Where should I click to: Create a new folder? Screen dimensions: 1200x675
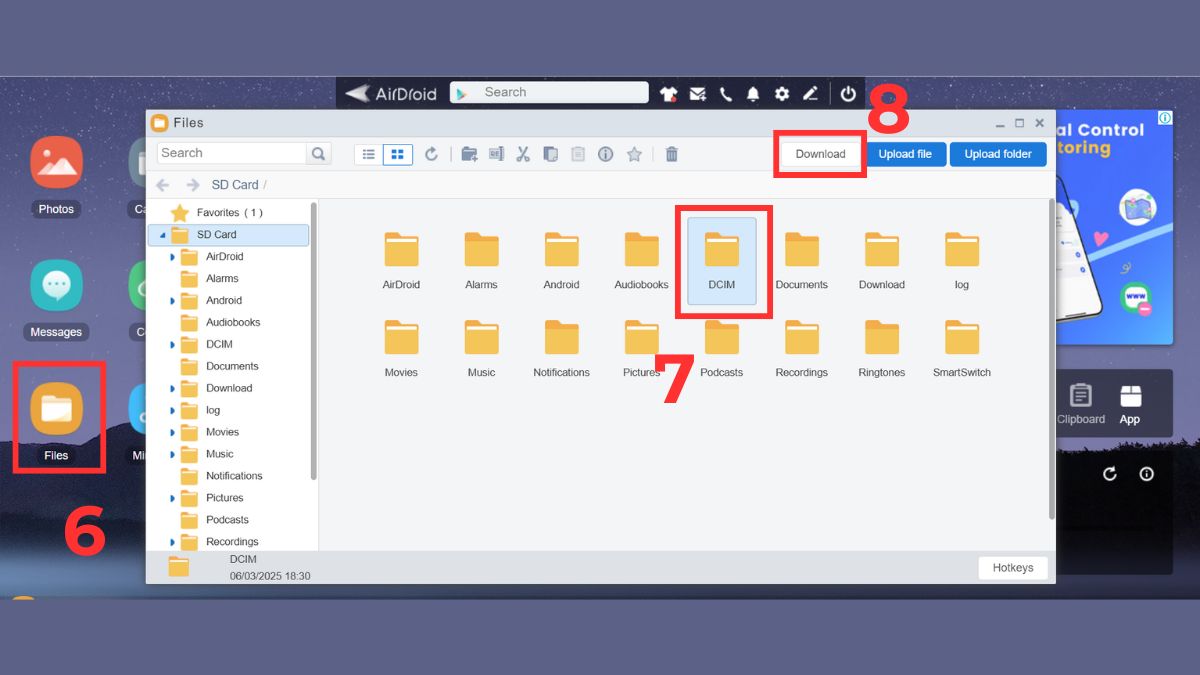tap(469, 154)
